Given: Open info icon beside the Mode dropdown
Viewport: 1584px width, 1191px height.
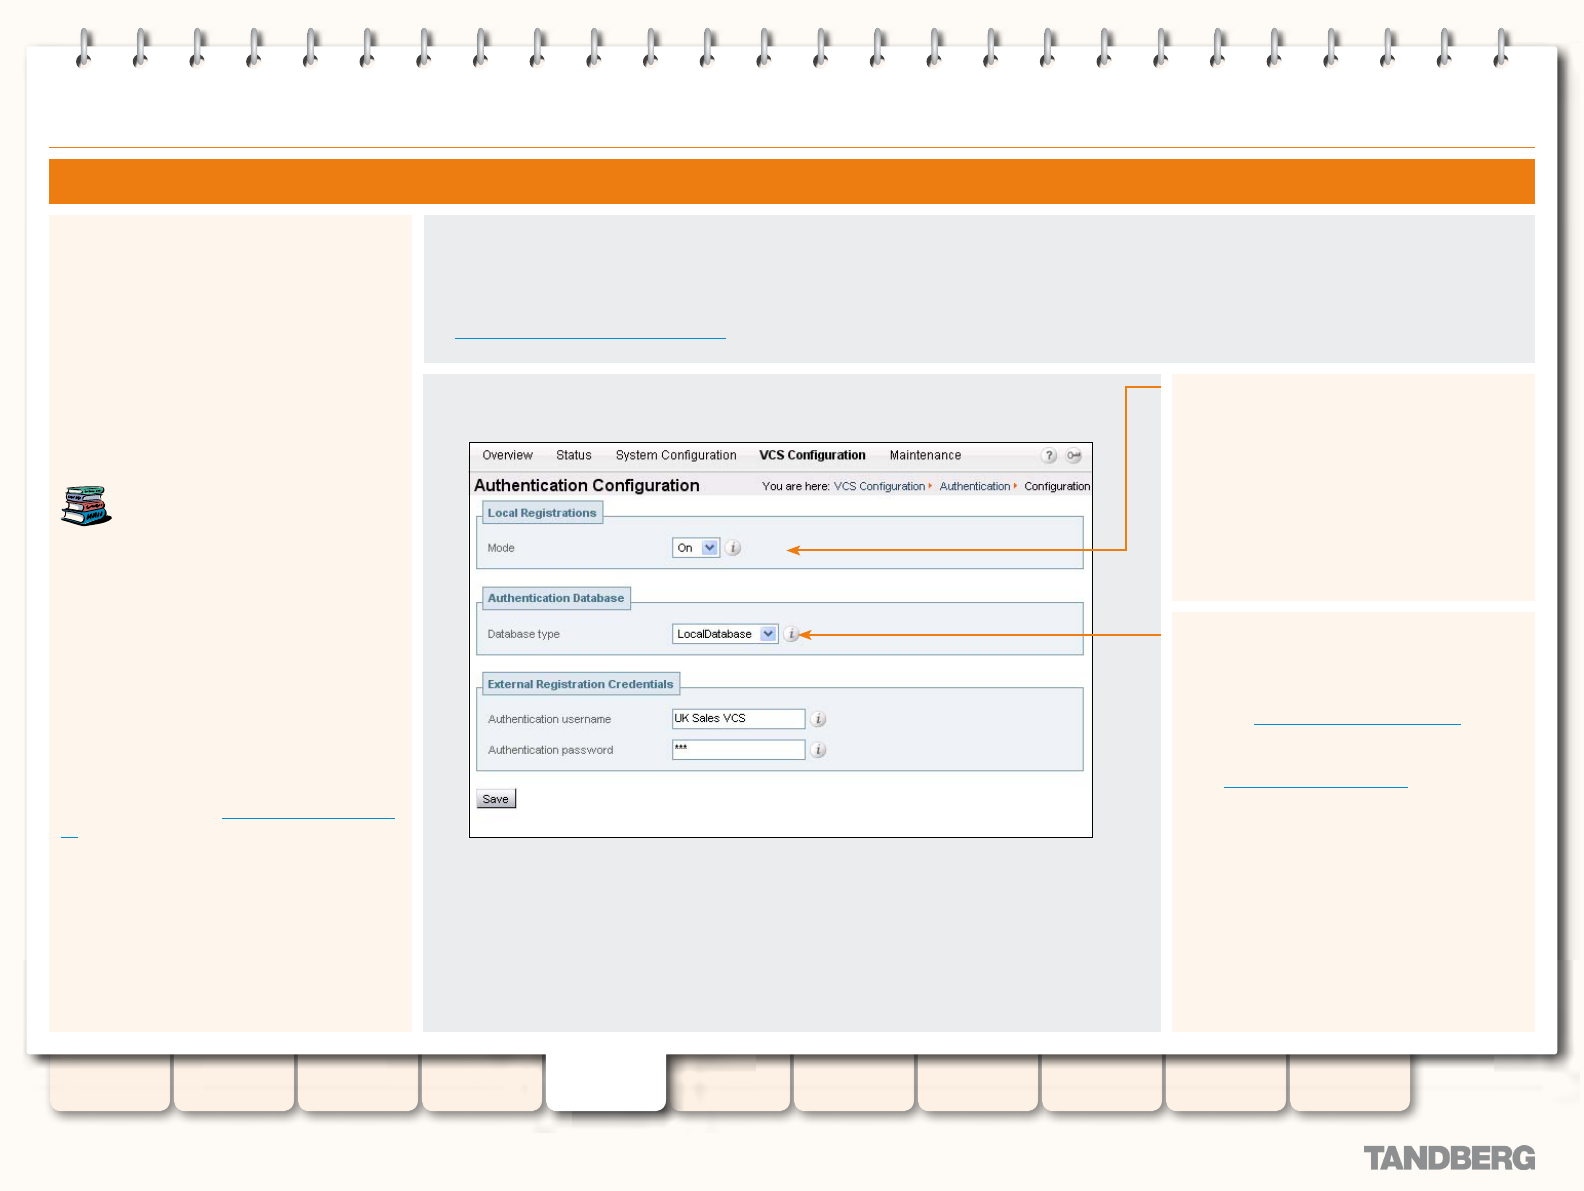Looking at the screenshot, I should click(733, 548).
